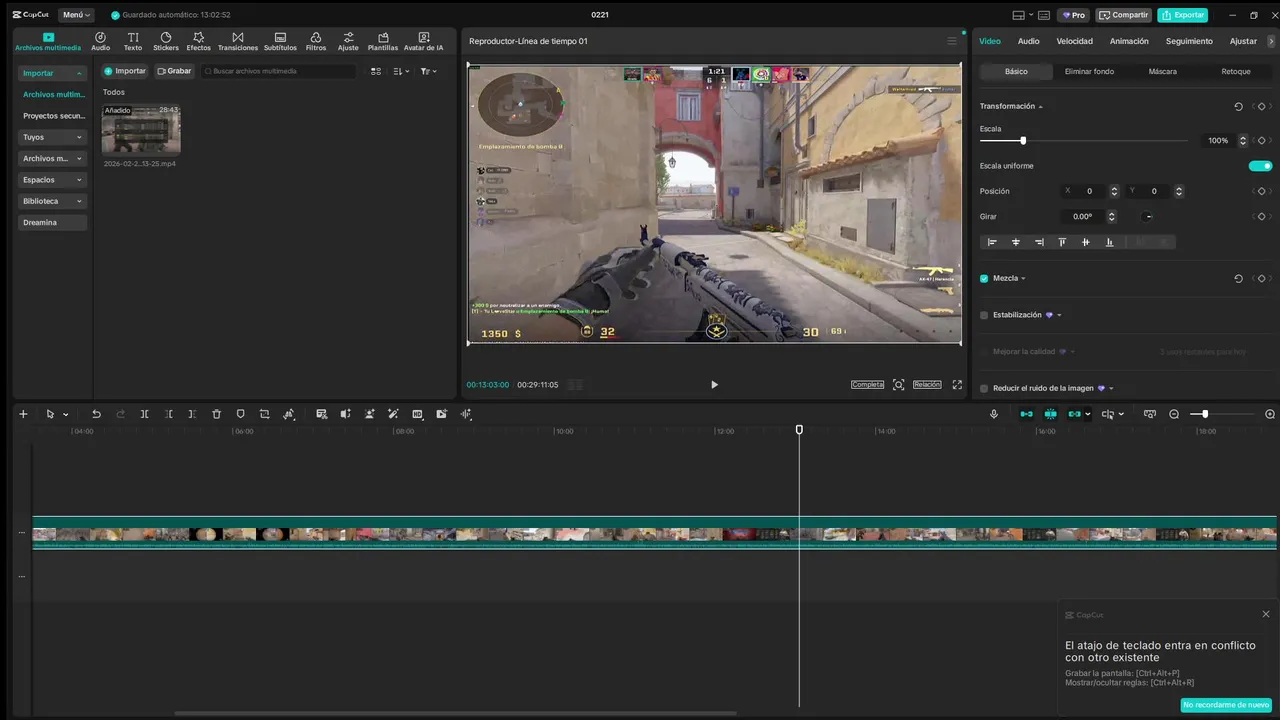Open the Filtros panel
Screen dimensions: 1280x720
316,41
